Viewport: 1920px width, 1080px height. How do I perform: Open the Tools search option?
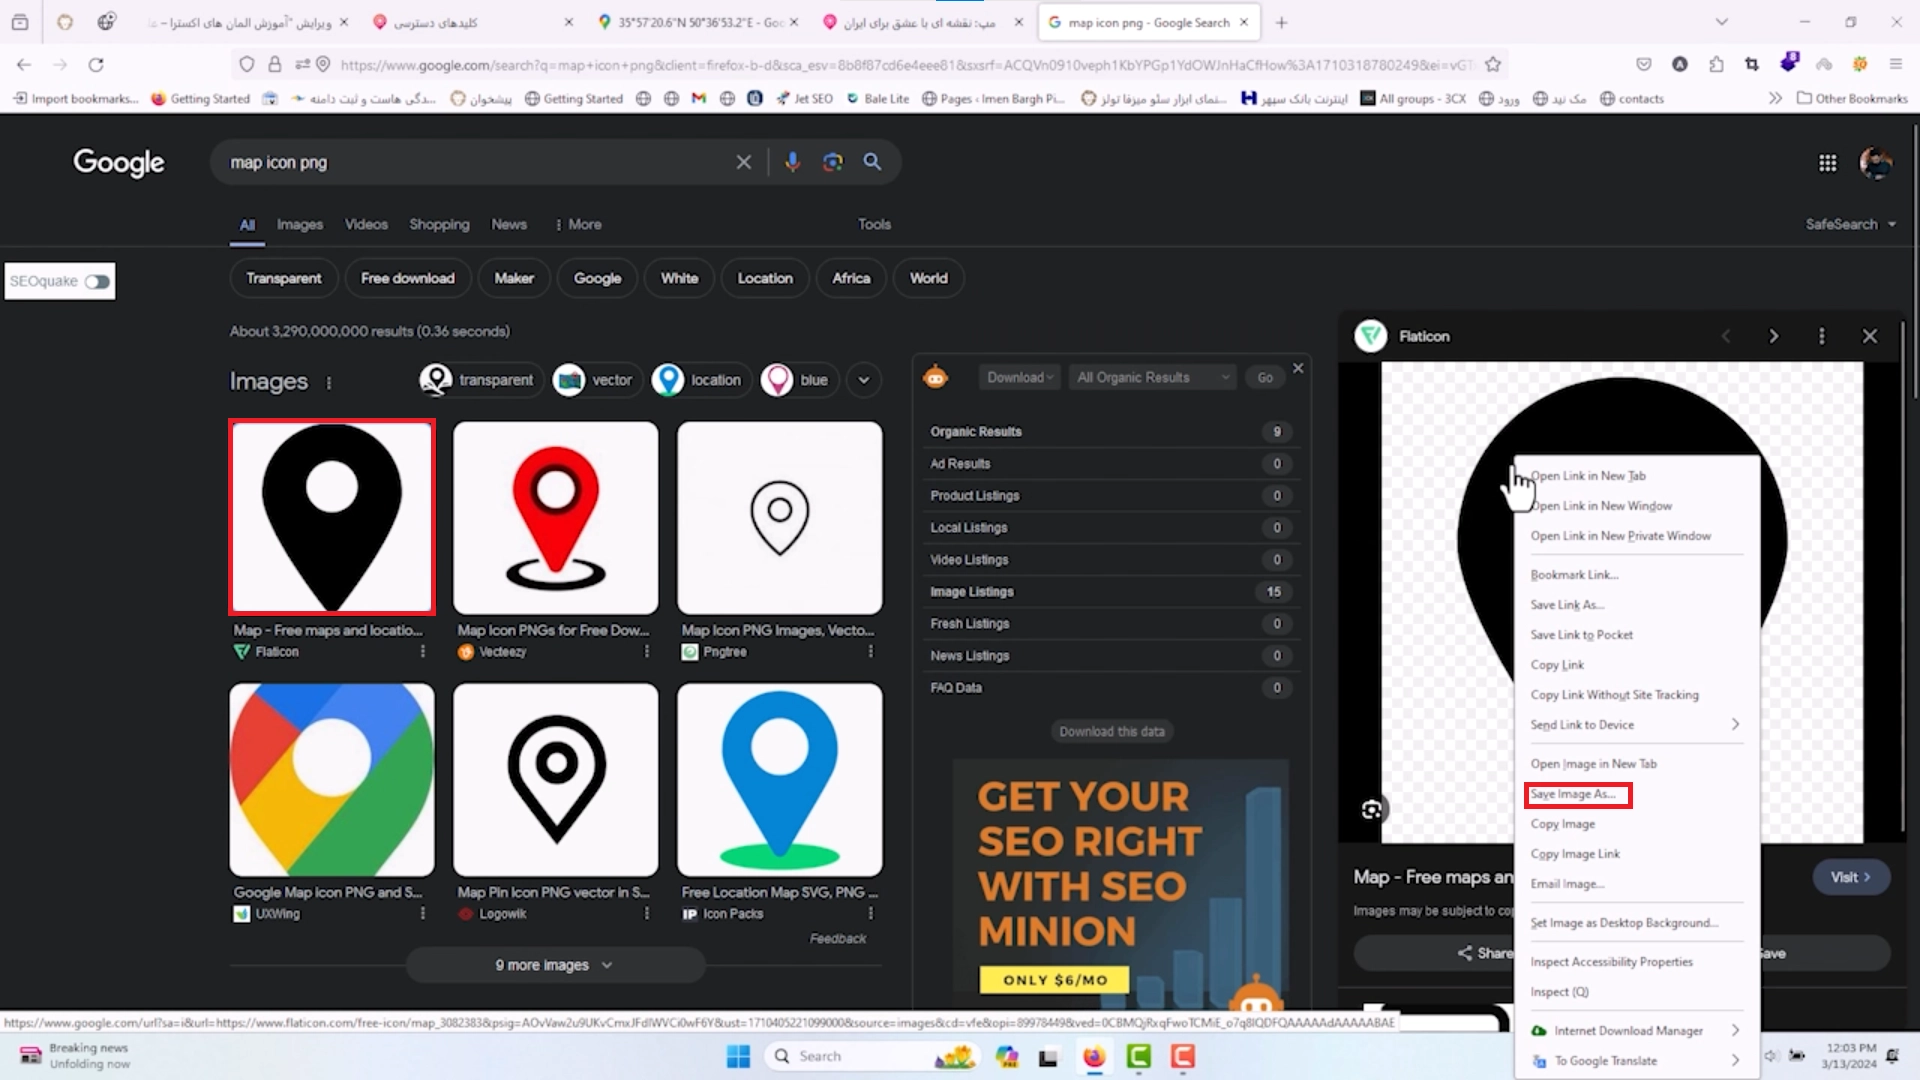(874, 224)
